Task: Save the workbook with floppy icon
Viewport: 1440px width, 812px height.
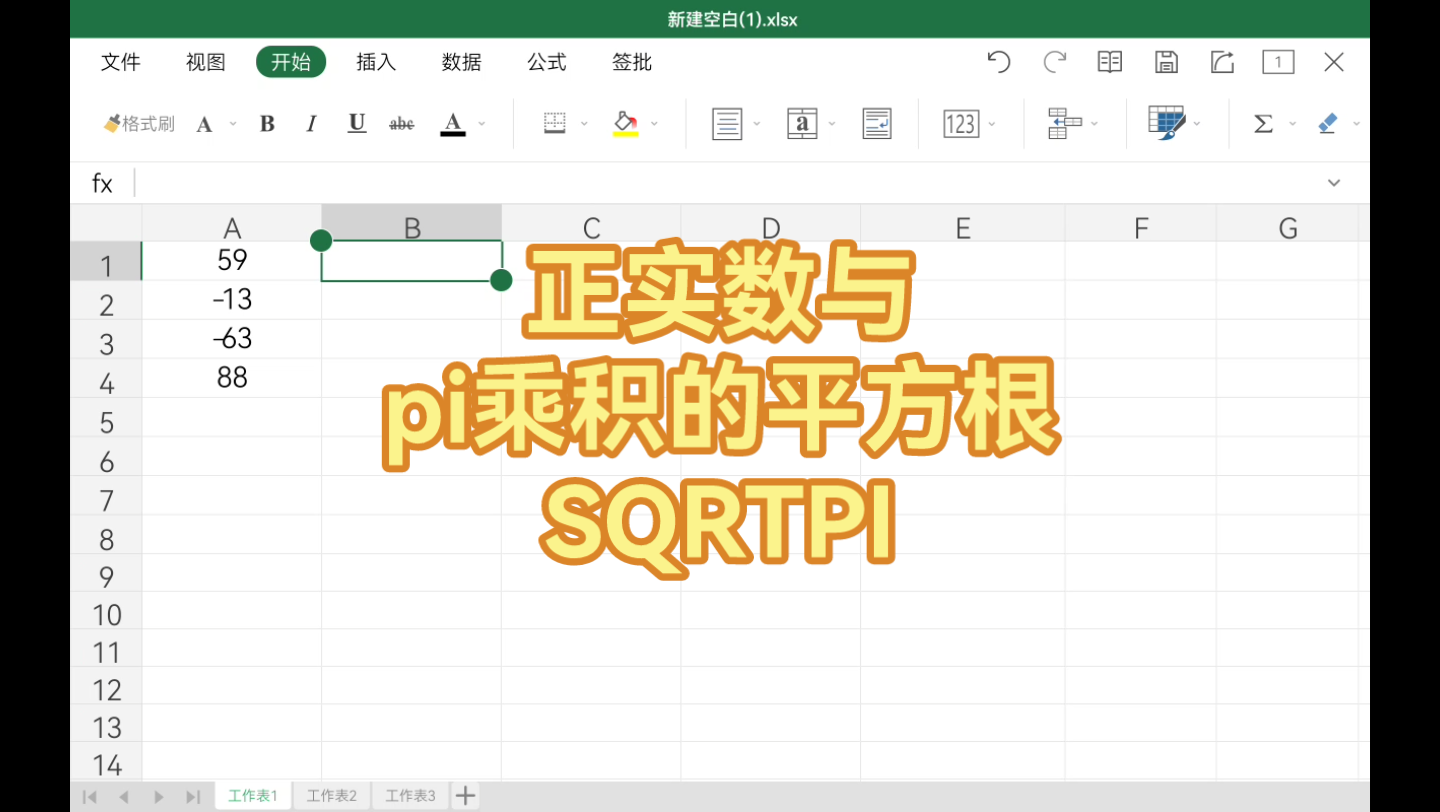Action: [x=1166, y=62]
